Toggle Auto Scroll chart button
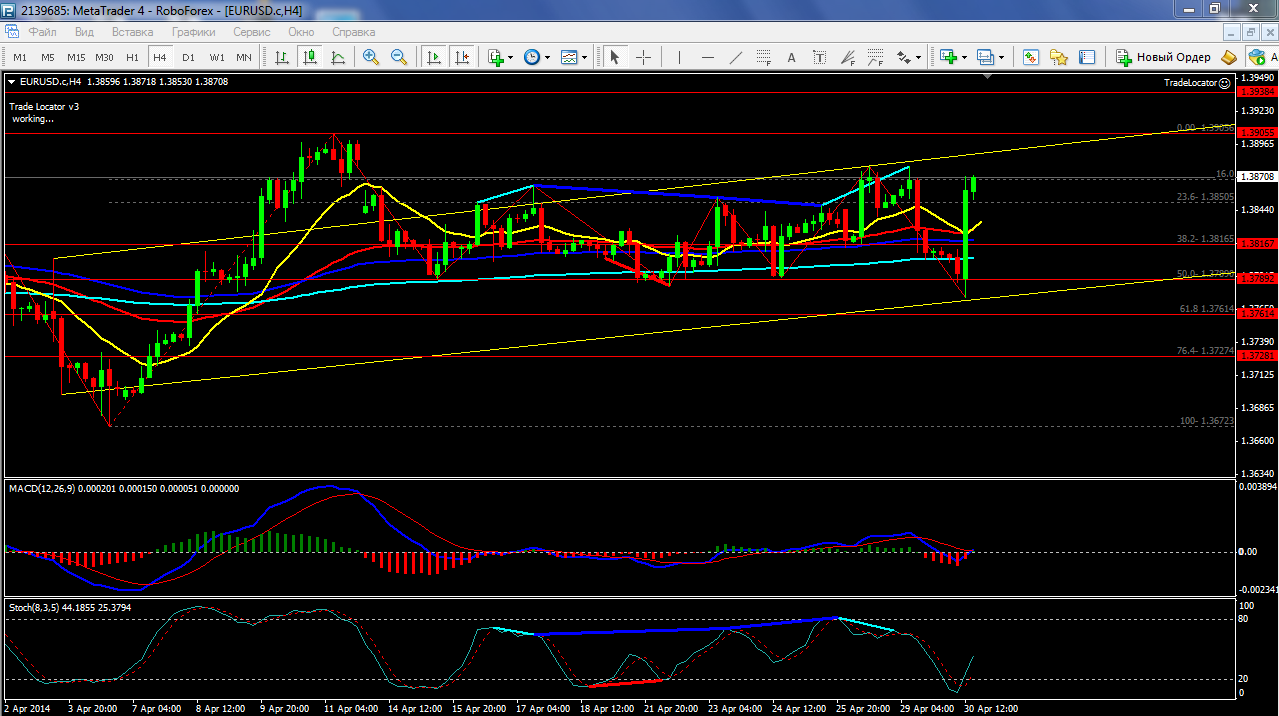 (434, 57)
